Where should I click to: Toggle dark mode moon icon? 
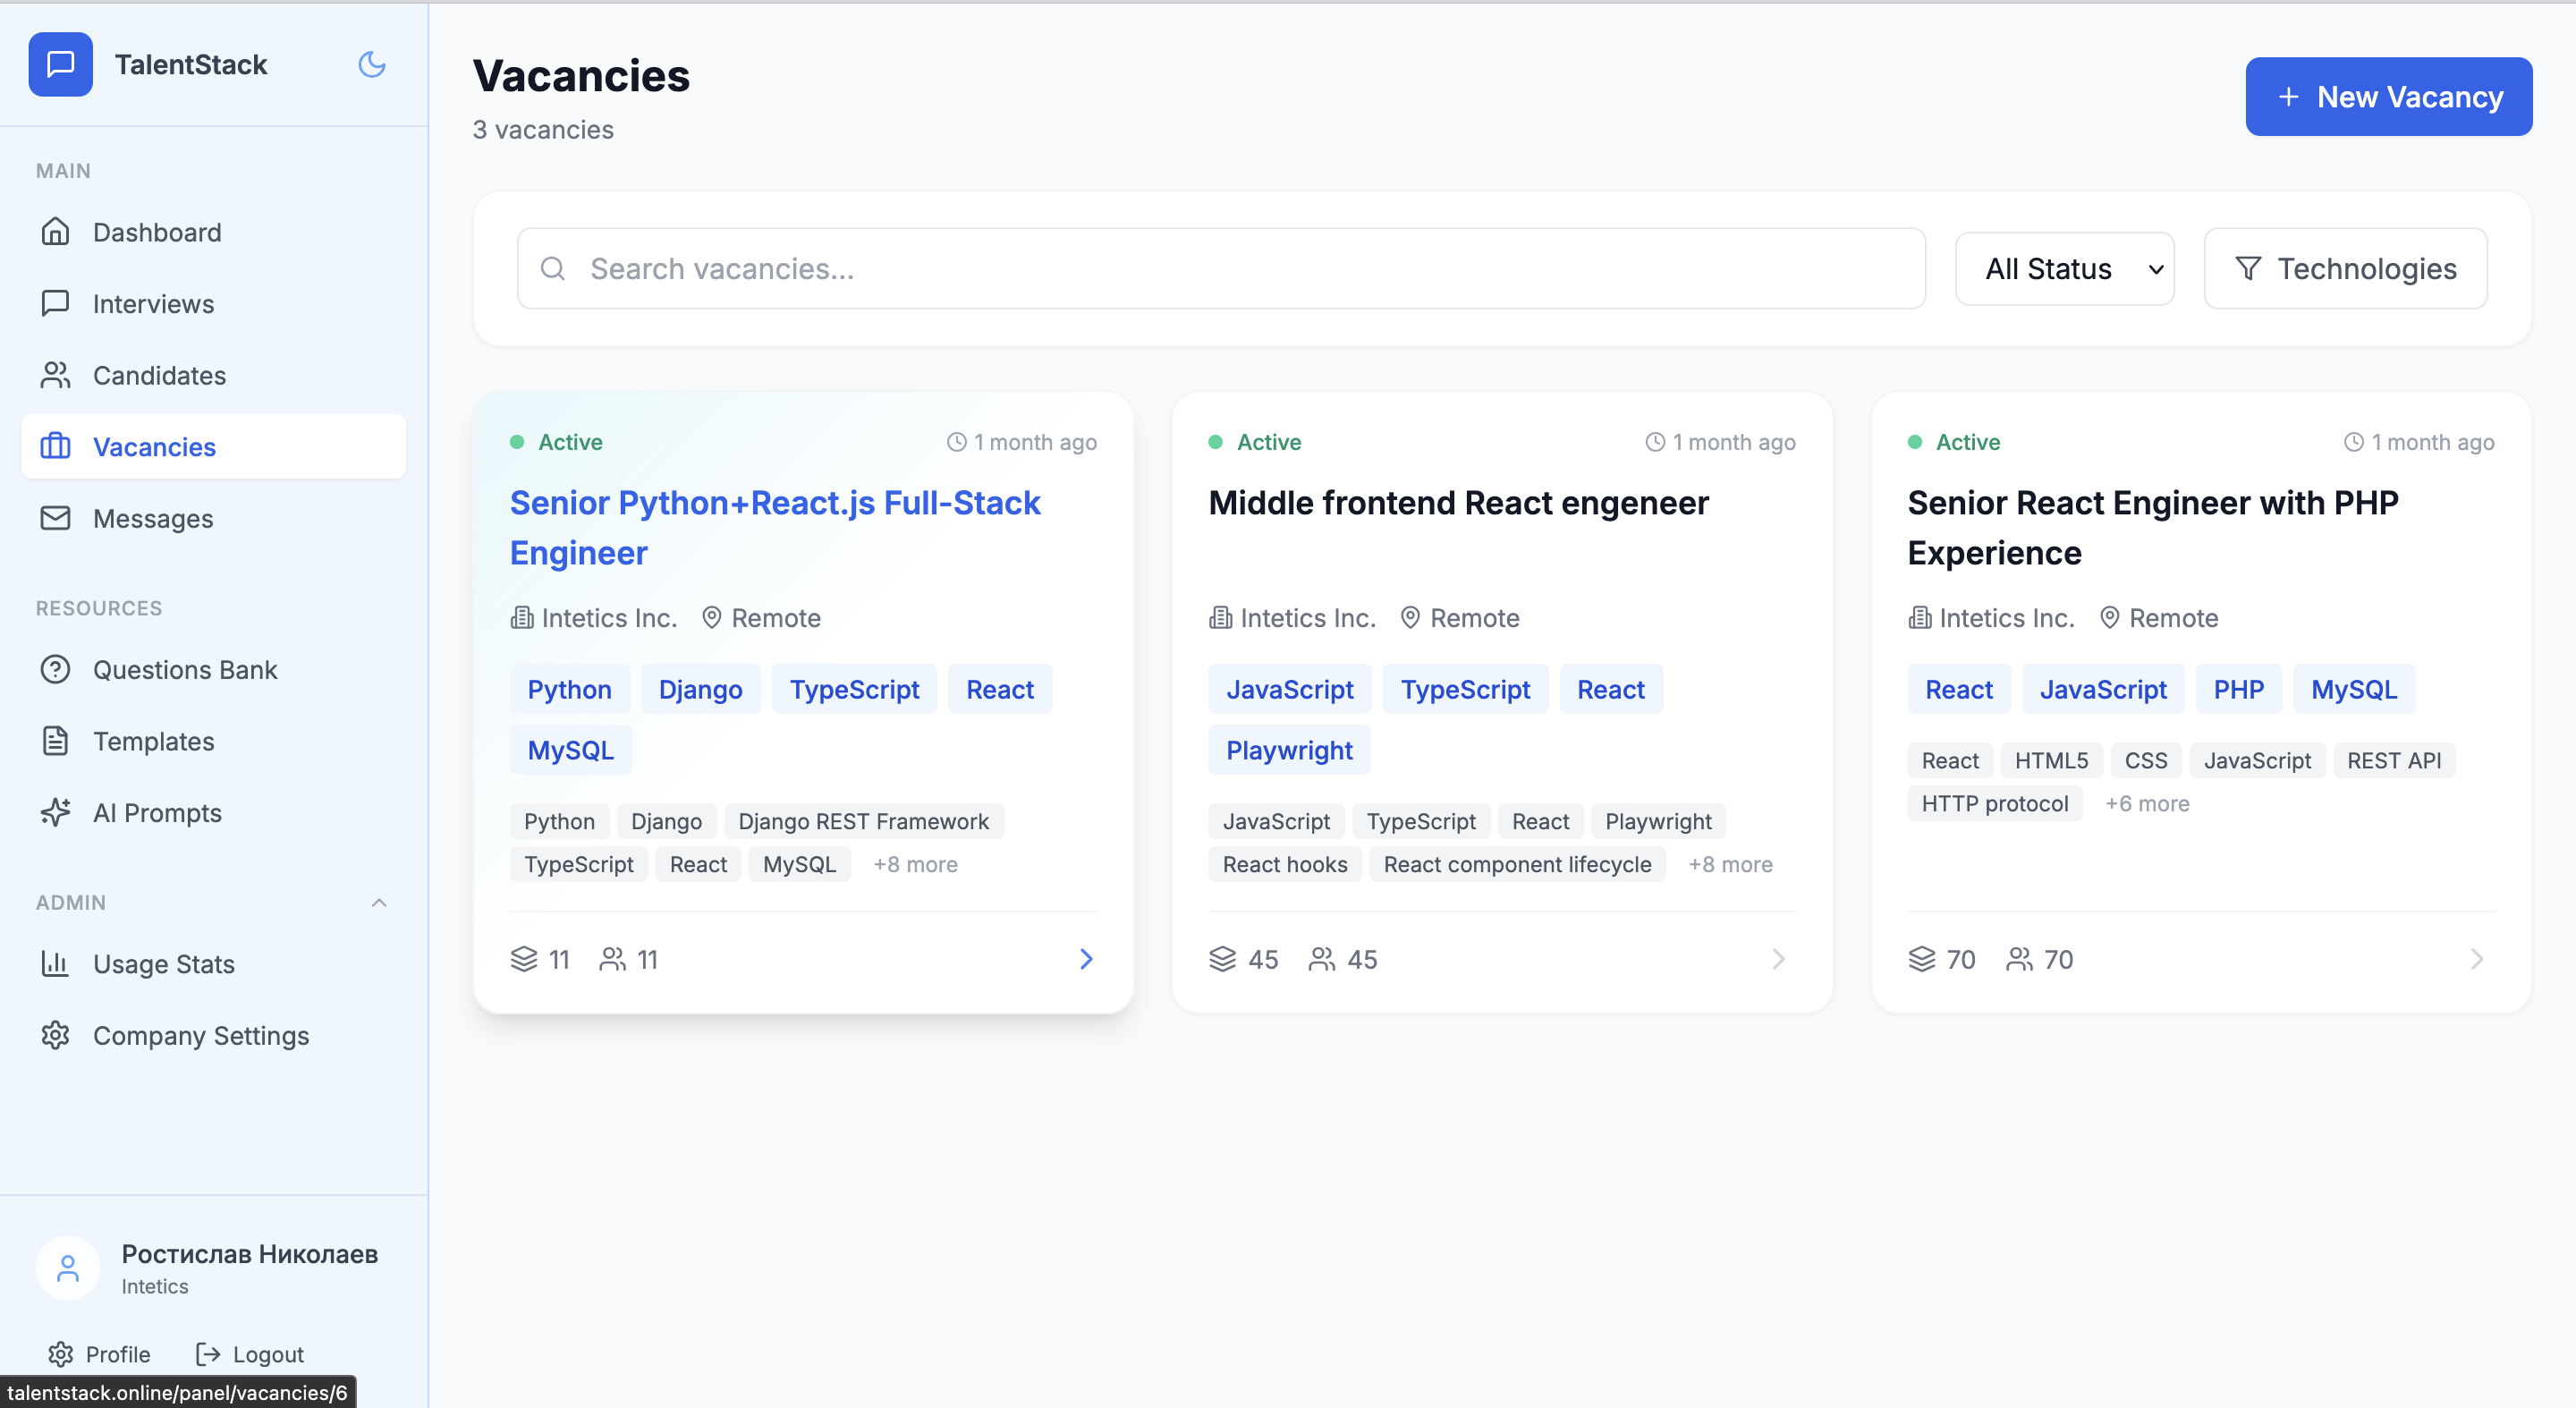tap(371, 65)
